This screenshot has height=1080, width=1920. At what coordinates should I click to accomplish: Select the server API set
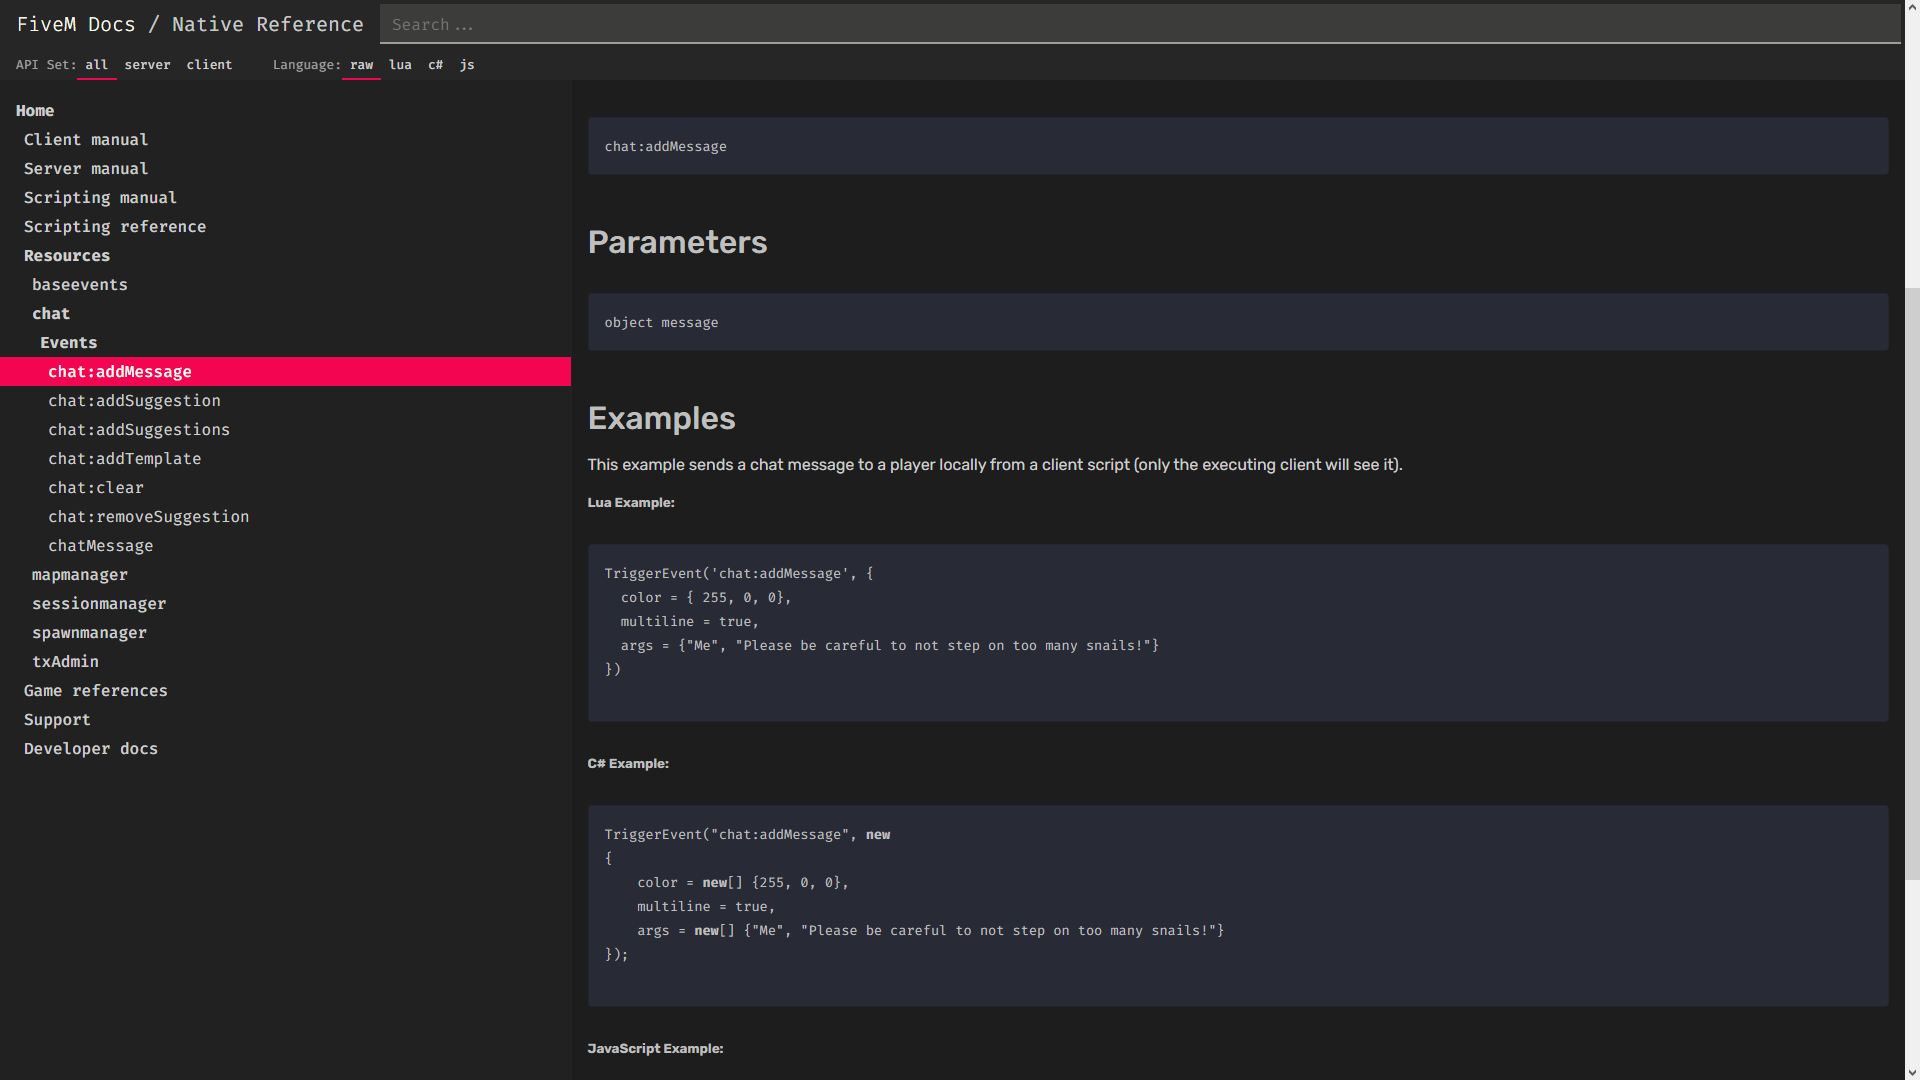point(147,65)
